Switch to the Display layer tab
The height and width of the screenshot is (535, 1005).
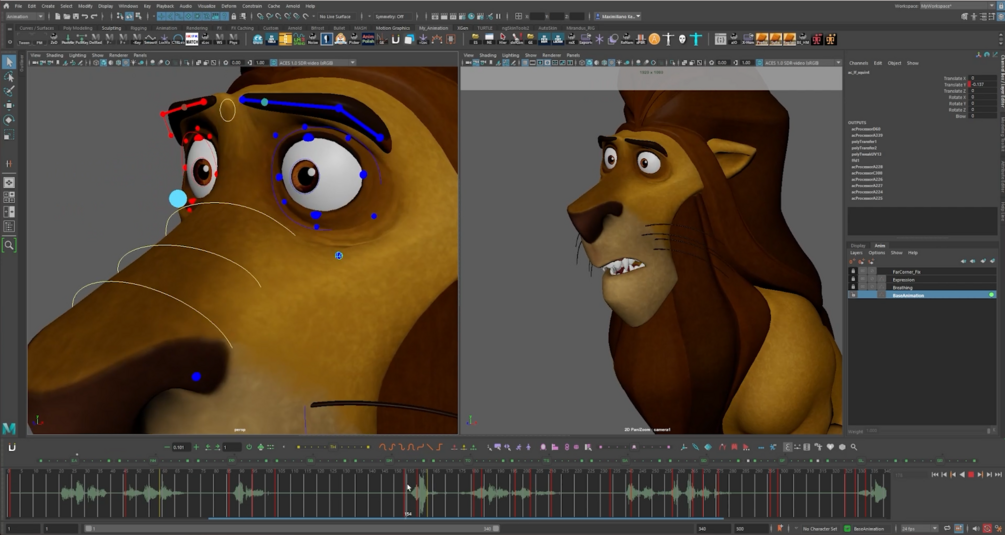tap(858, 245)
